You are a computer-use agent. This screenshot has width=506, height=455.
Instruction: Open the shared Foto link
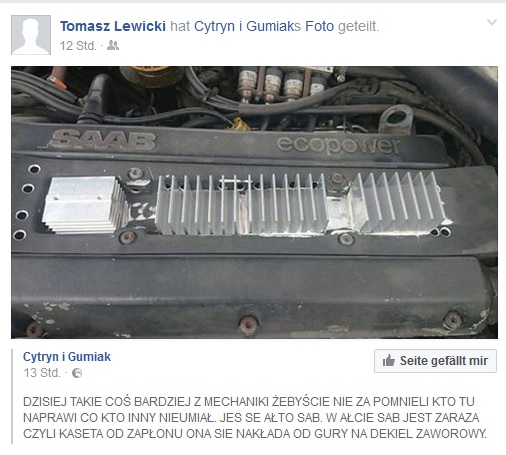320,26
